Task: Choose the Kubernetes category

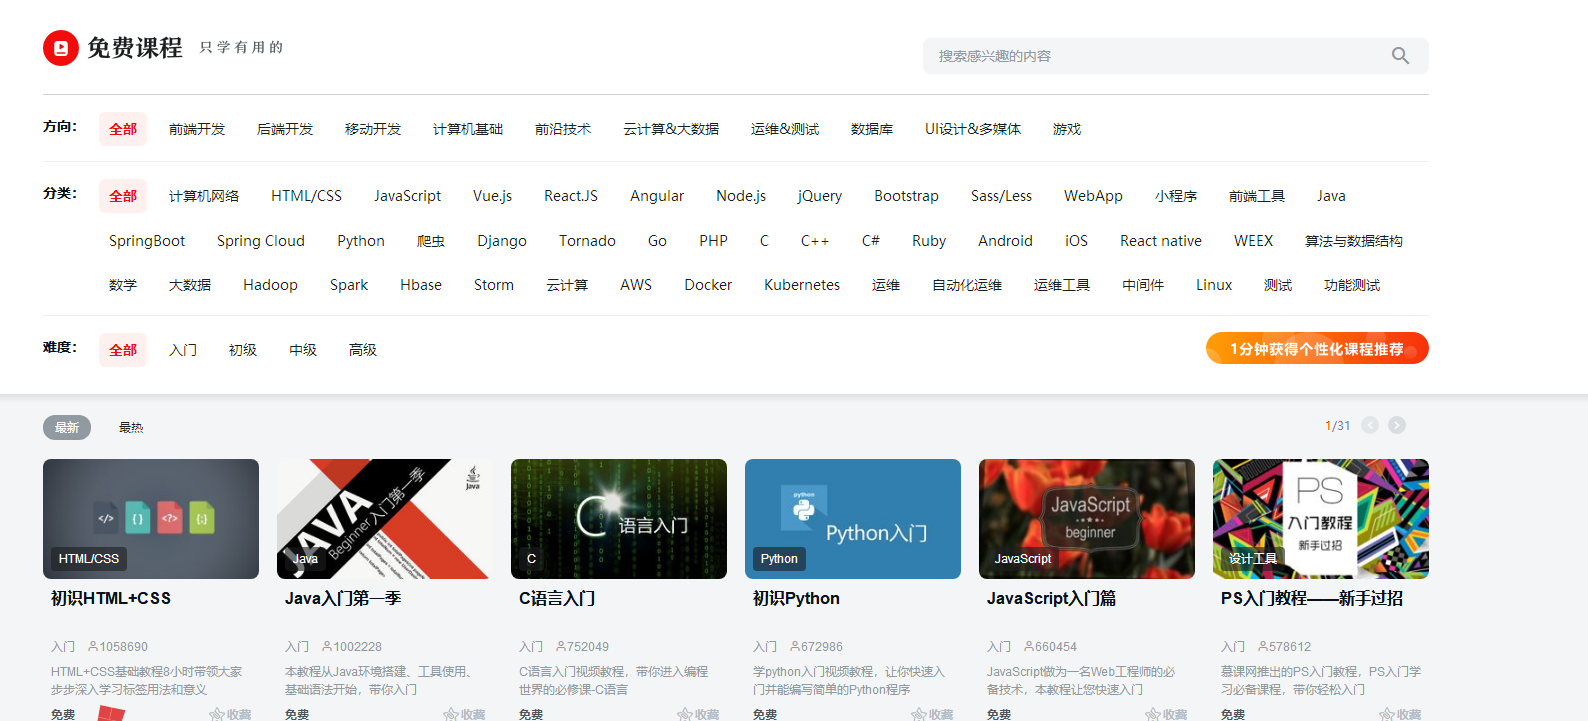Action: point(802,285)
